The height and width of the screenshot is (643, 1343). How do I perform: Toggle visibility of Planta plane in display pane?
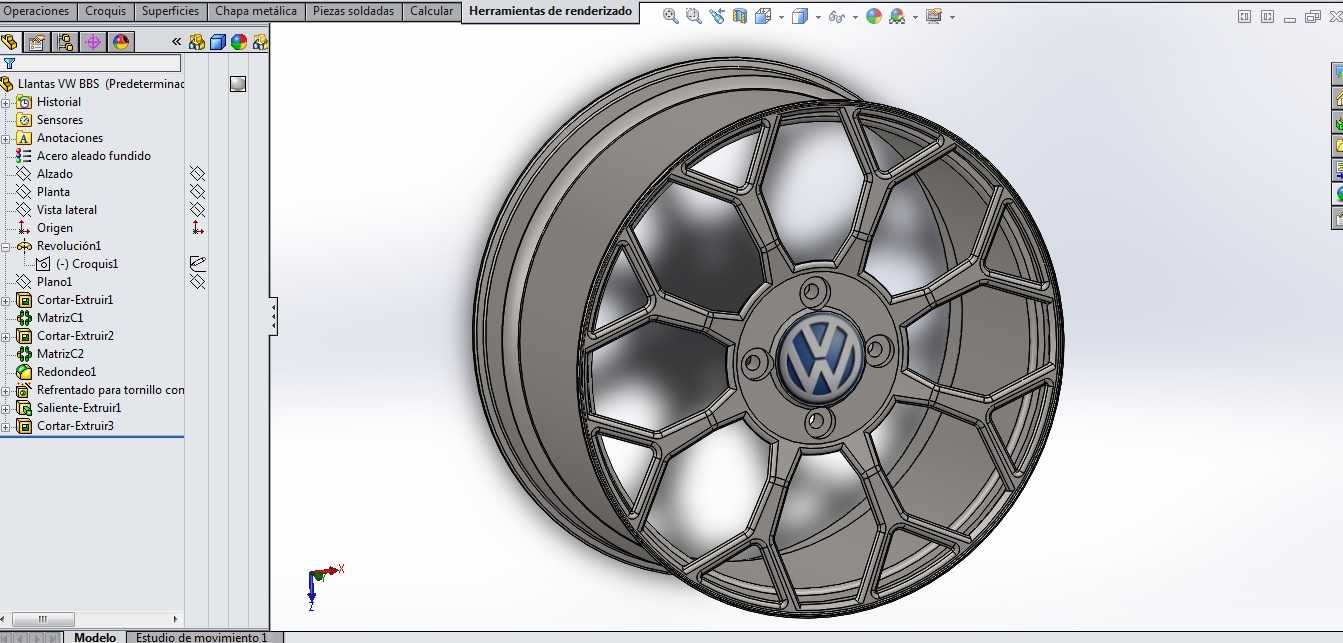pyautogui.click(x=197, y=192)
